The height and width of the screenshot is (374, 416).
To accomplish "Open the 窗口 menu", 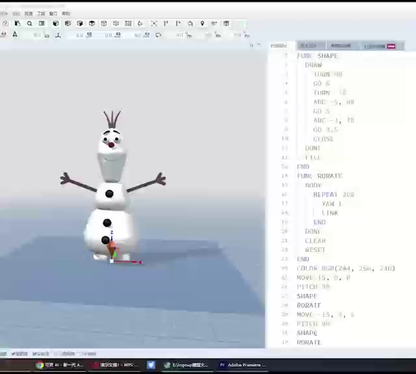I will click(53, 14).
